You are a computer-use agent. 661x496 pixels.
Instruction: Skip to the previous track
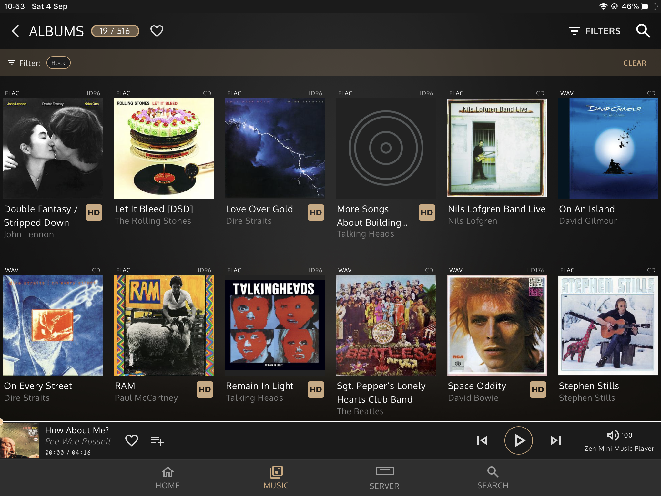[482, 440]
